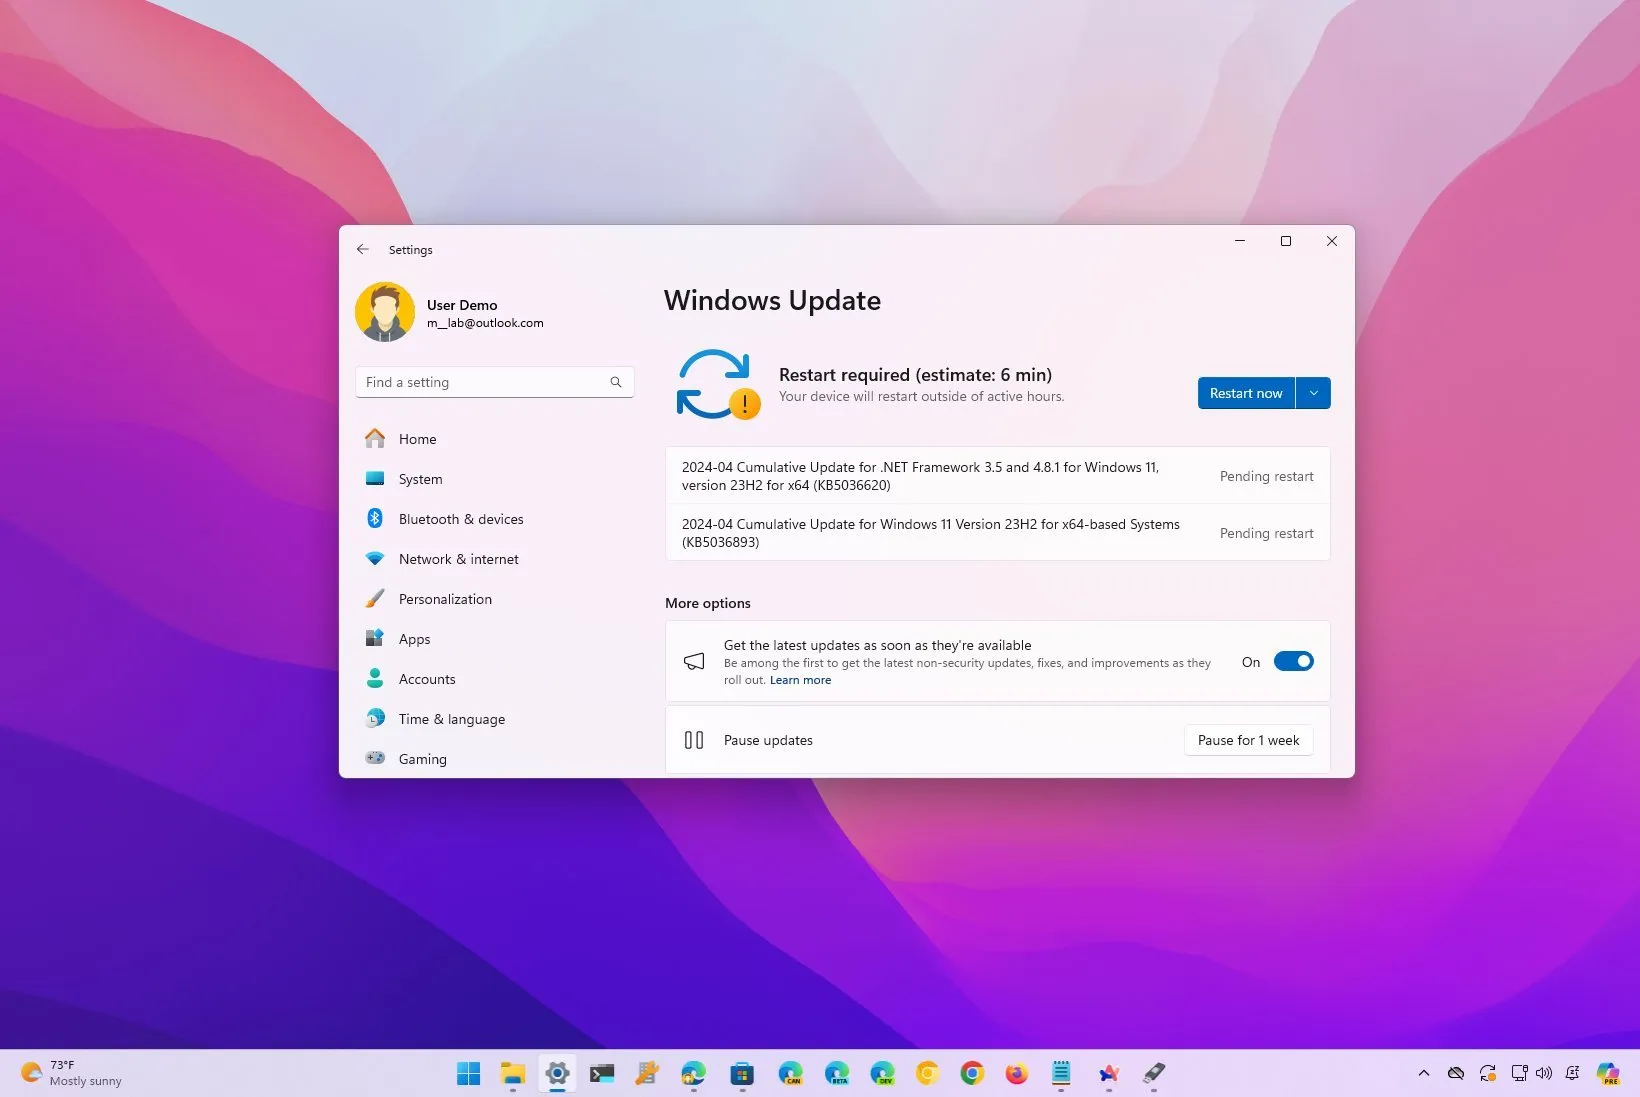The image size is (1640, 1097).
Task: Open the Time & language page label
Action: tap(452, 719)
